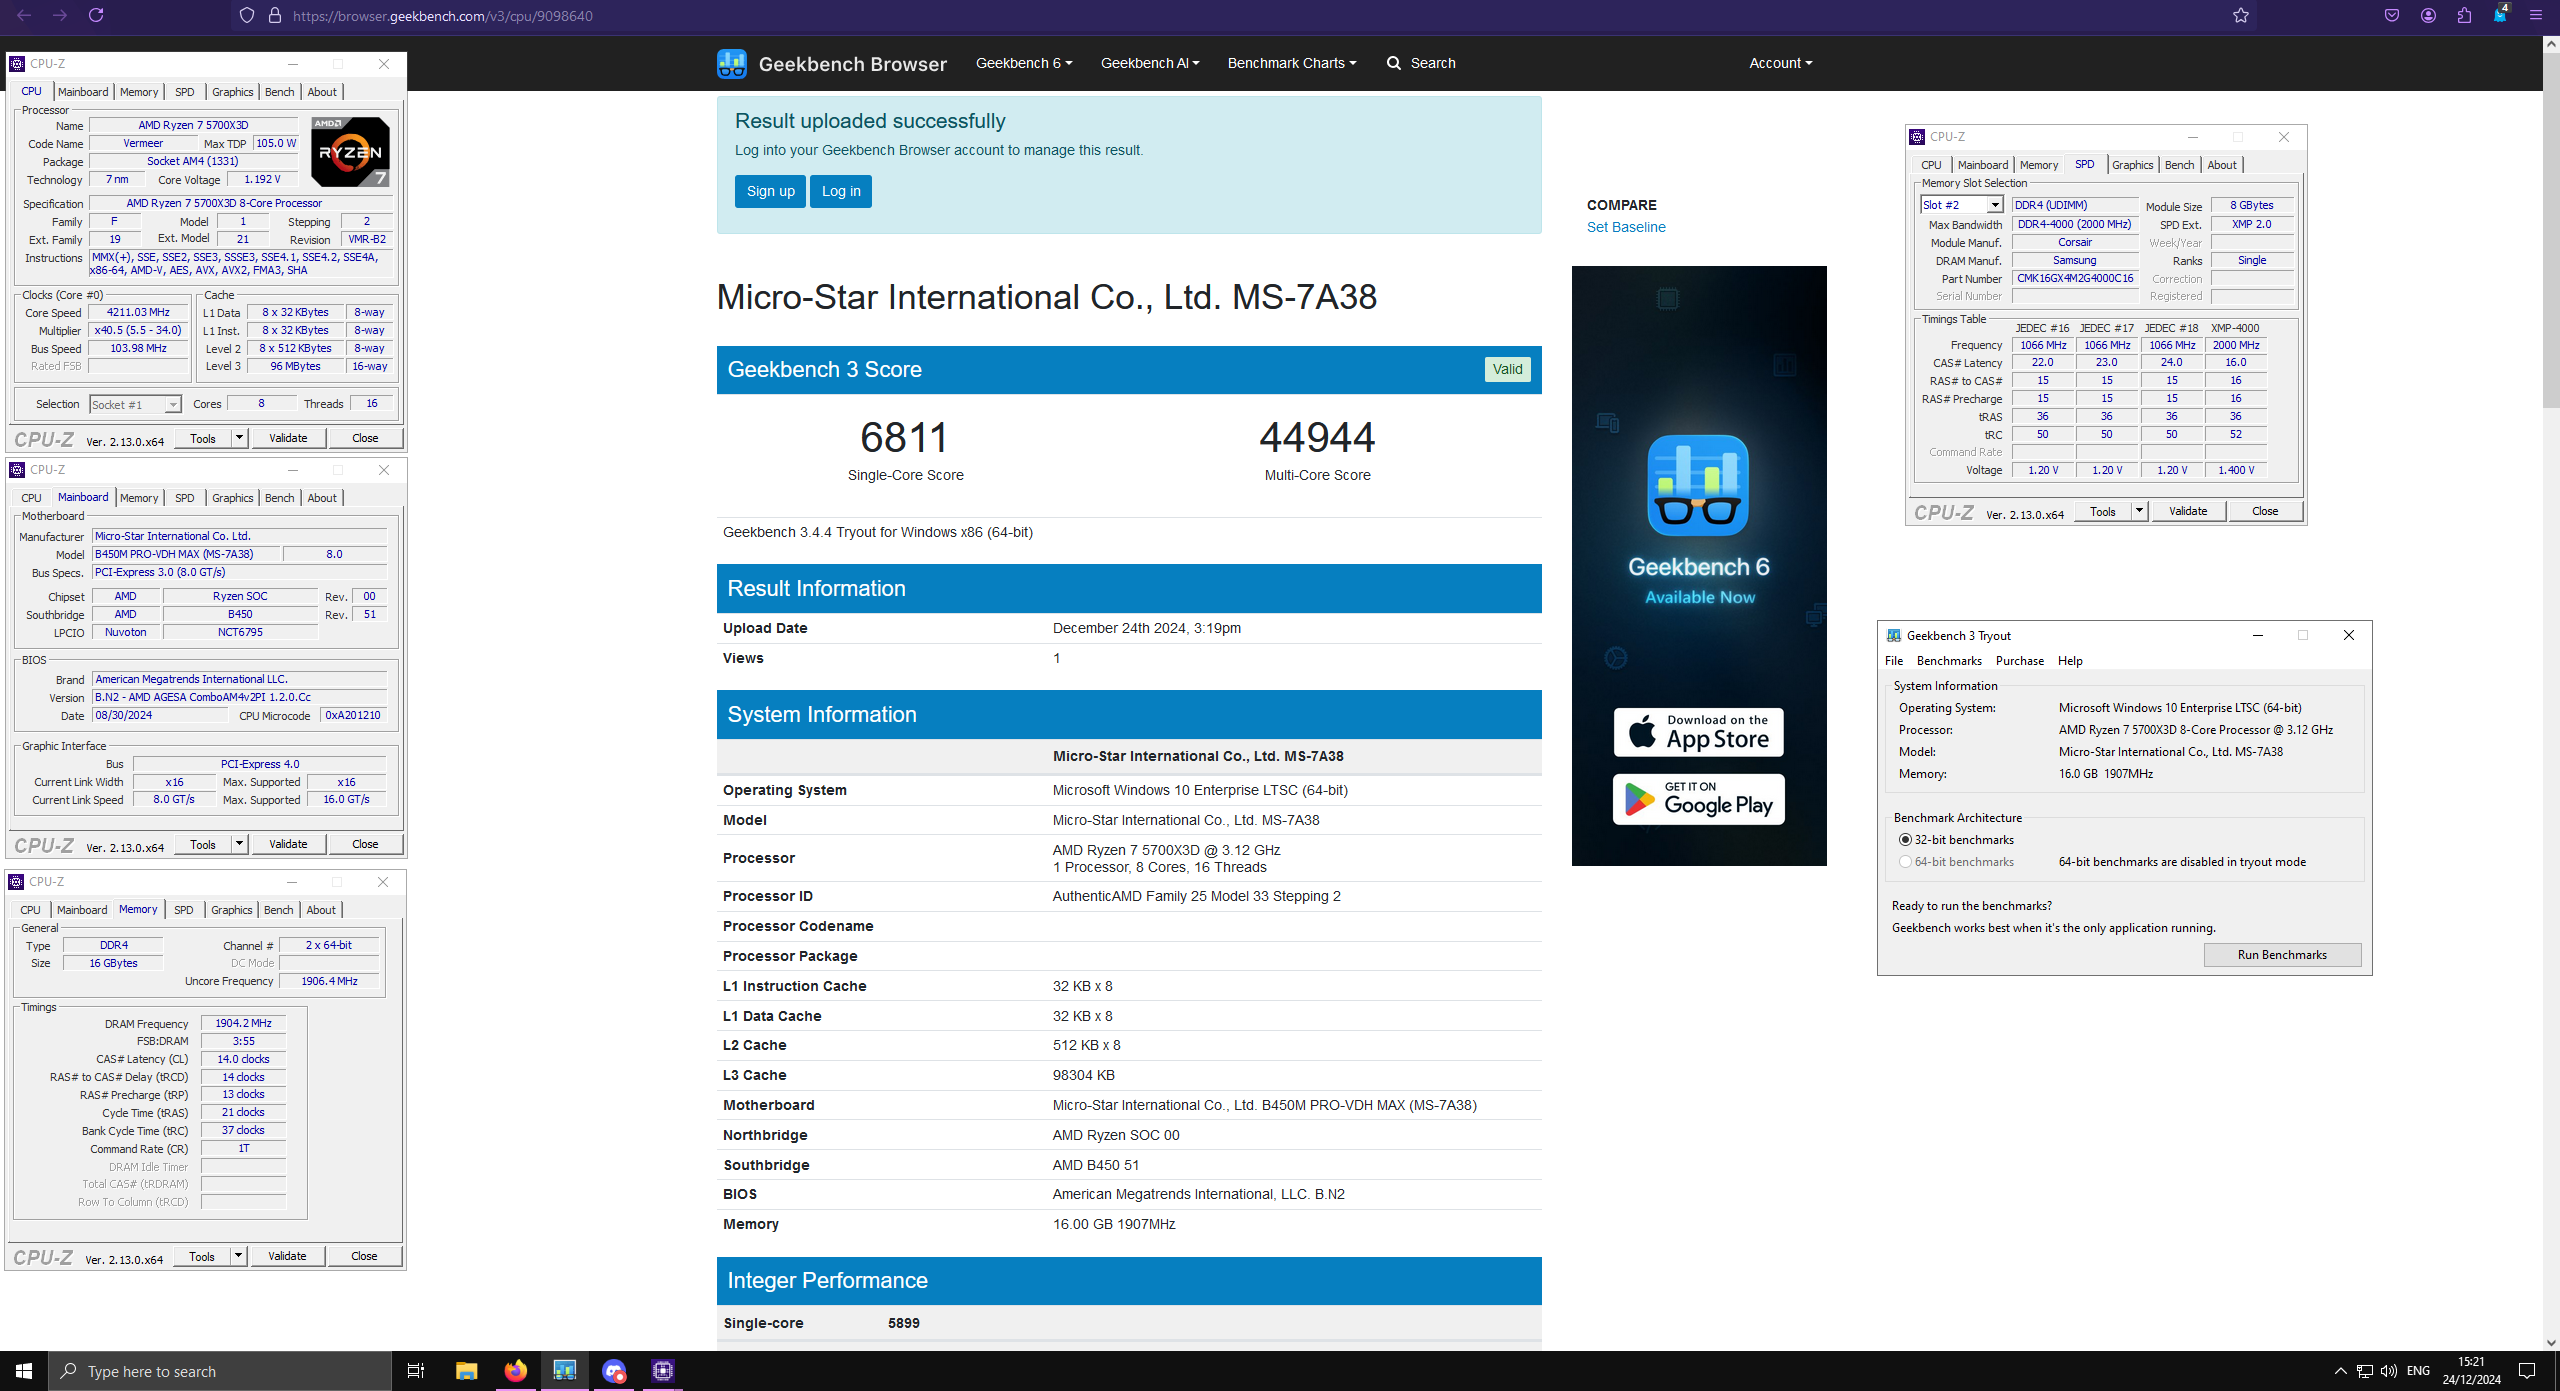Show hidden system tray icons

pos(2340,1371)
